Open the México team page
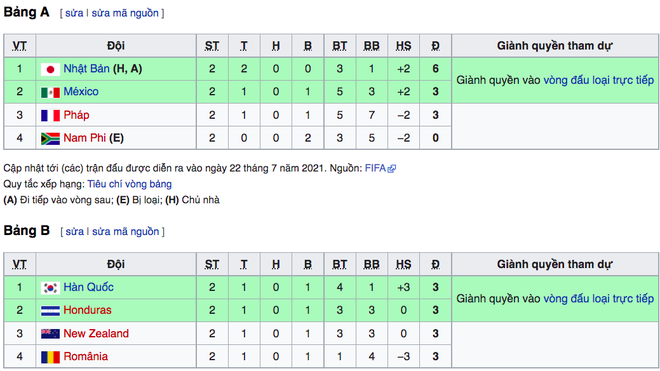660x371 pixels. click(x=81, y=92)
